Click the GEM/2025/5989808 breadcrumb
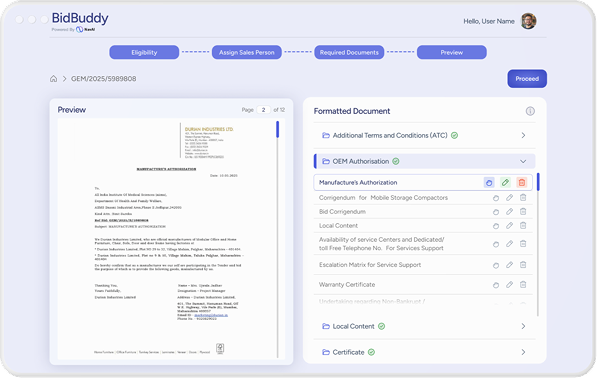 104,79
